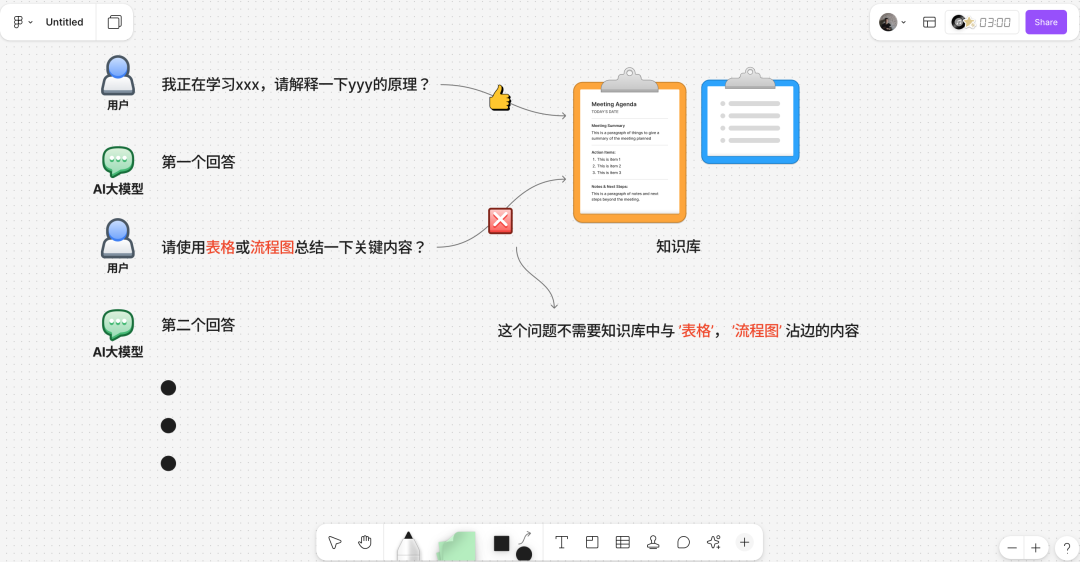Select the curved connector arrow tool

525,537
